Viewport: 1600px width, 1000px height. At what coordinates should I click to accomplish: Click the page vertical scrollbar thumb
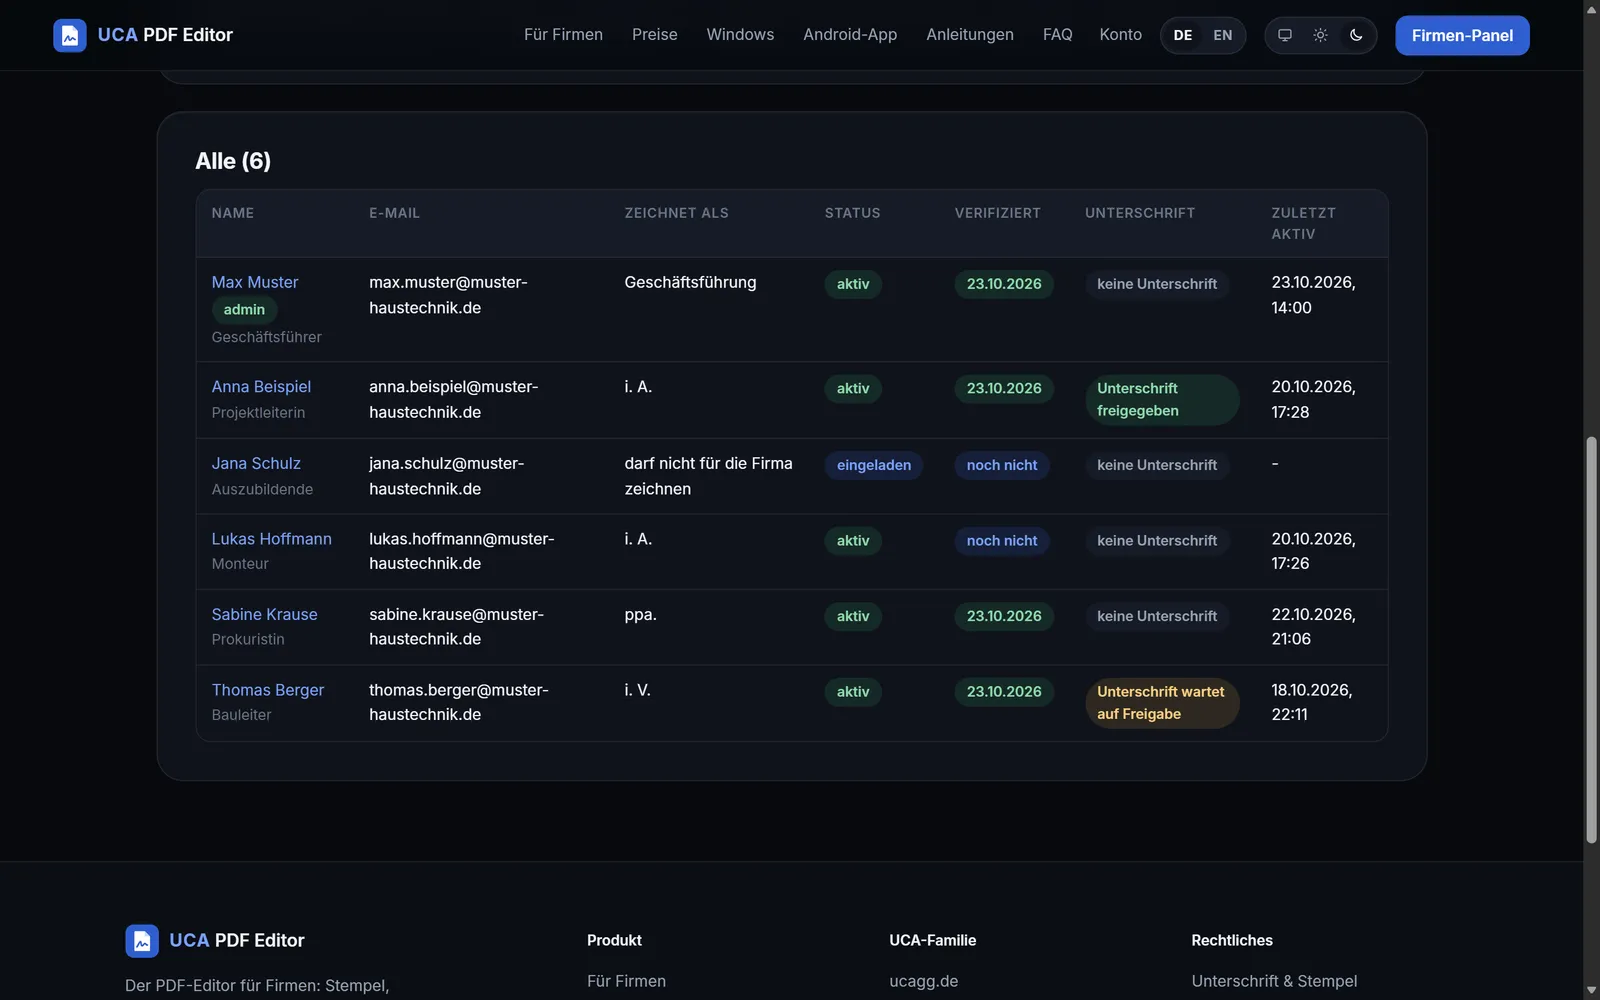(1591, 640)
